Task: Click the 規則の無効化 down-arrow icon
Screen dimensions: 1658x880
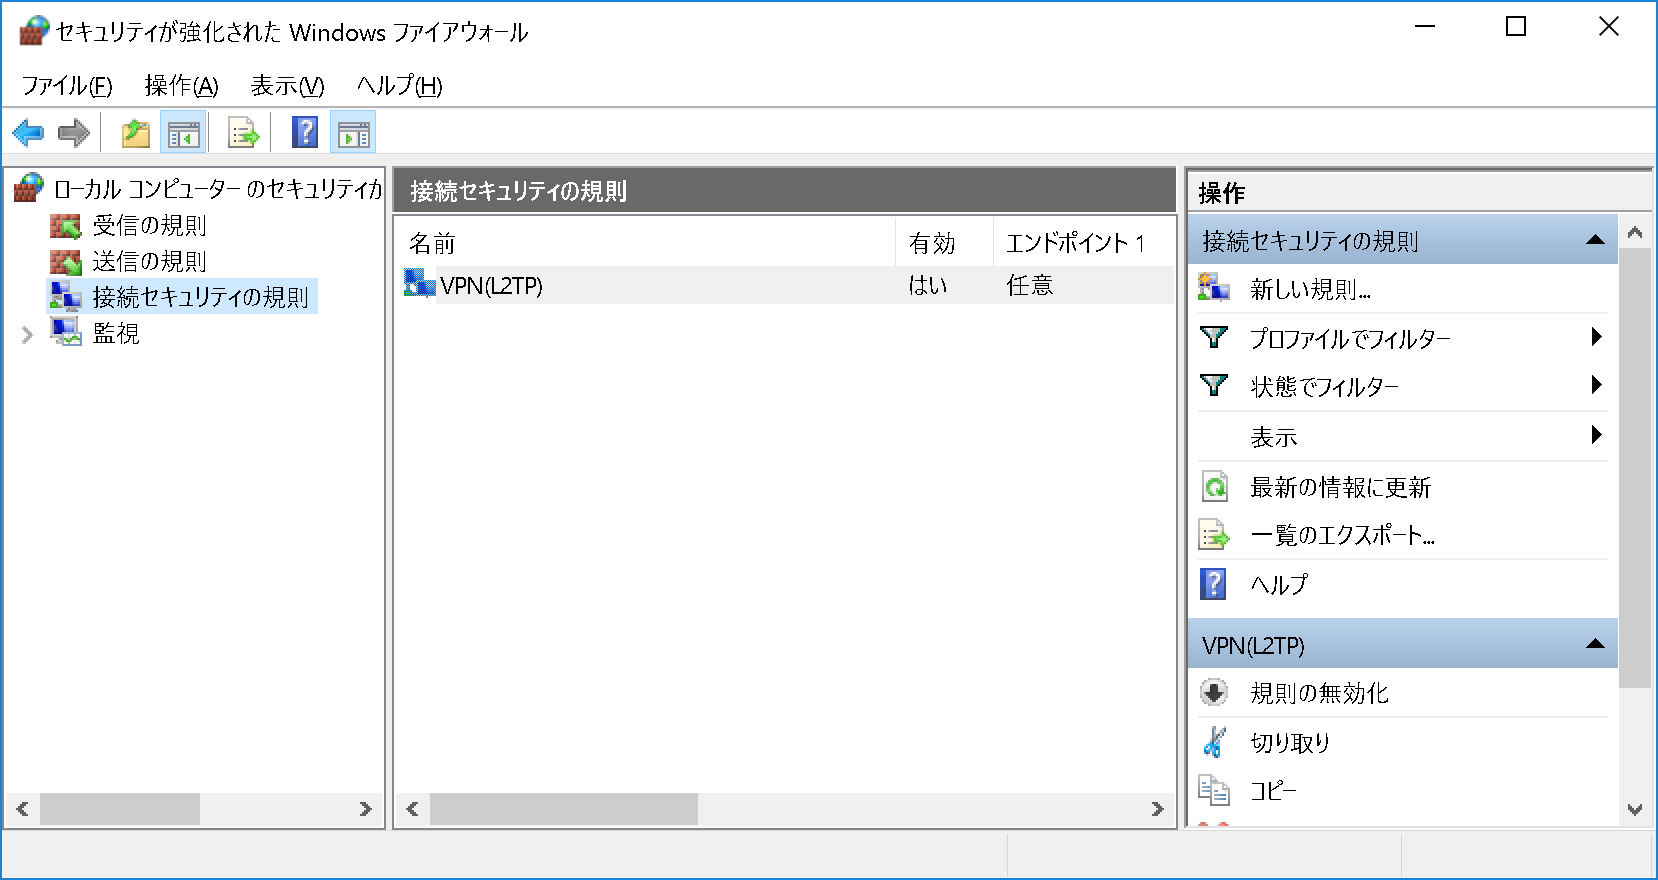Action: pyautogui.click(x=1213, y=692)
